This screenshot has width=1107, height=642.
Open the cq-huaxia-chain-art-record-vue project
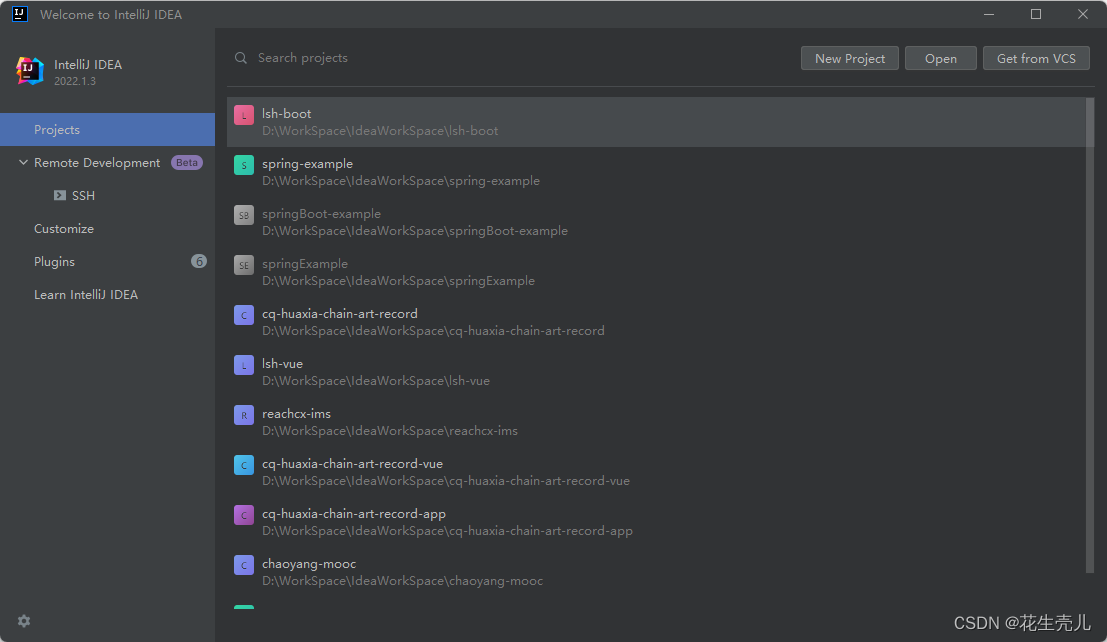(656, 472)
